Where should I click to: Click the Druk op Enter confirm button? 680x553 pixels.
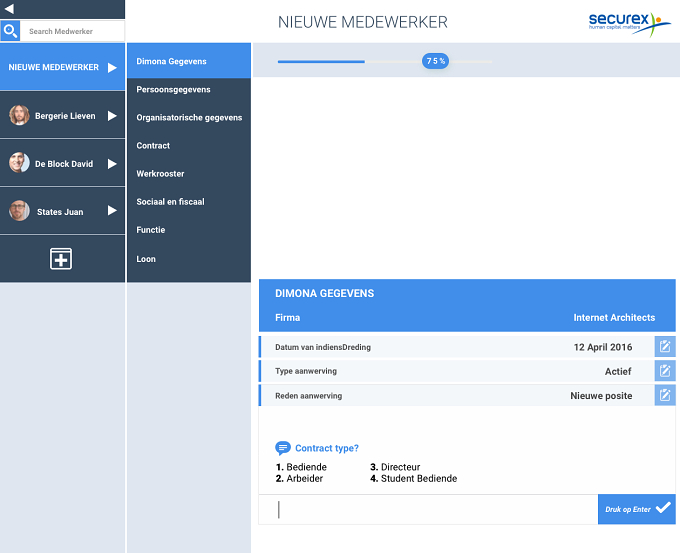coord(637,509)
